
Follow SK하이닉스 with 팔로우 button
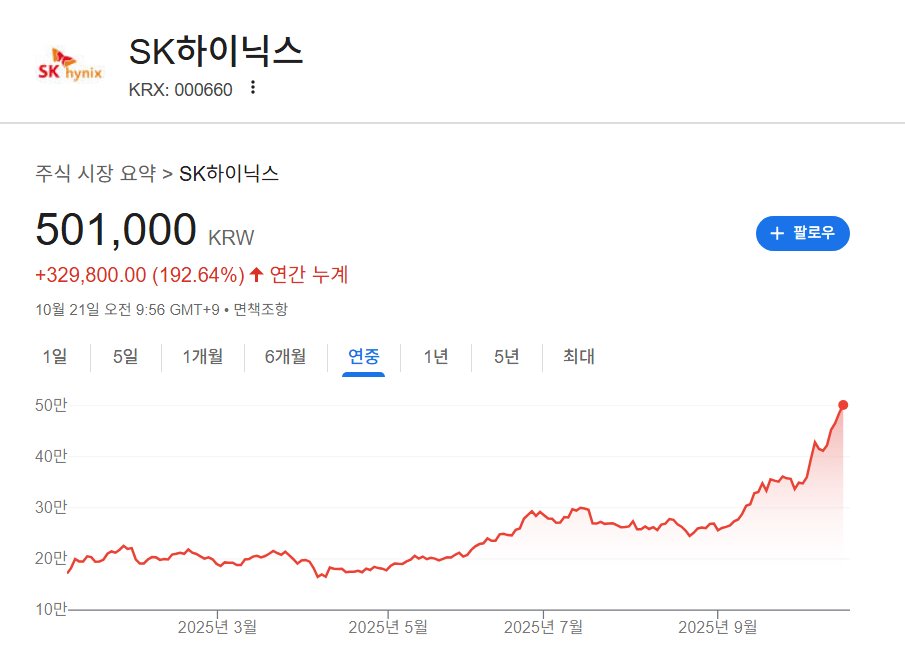(802, 233)
